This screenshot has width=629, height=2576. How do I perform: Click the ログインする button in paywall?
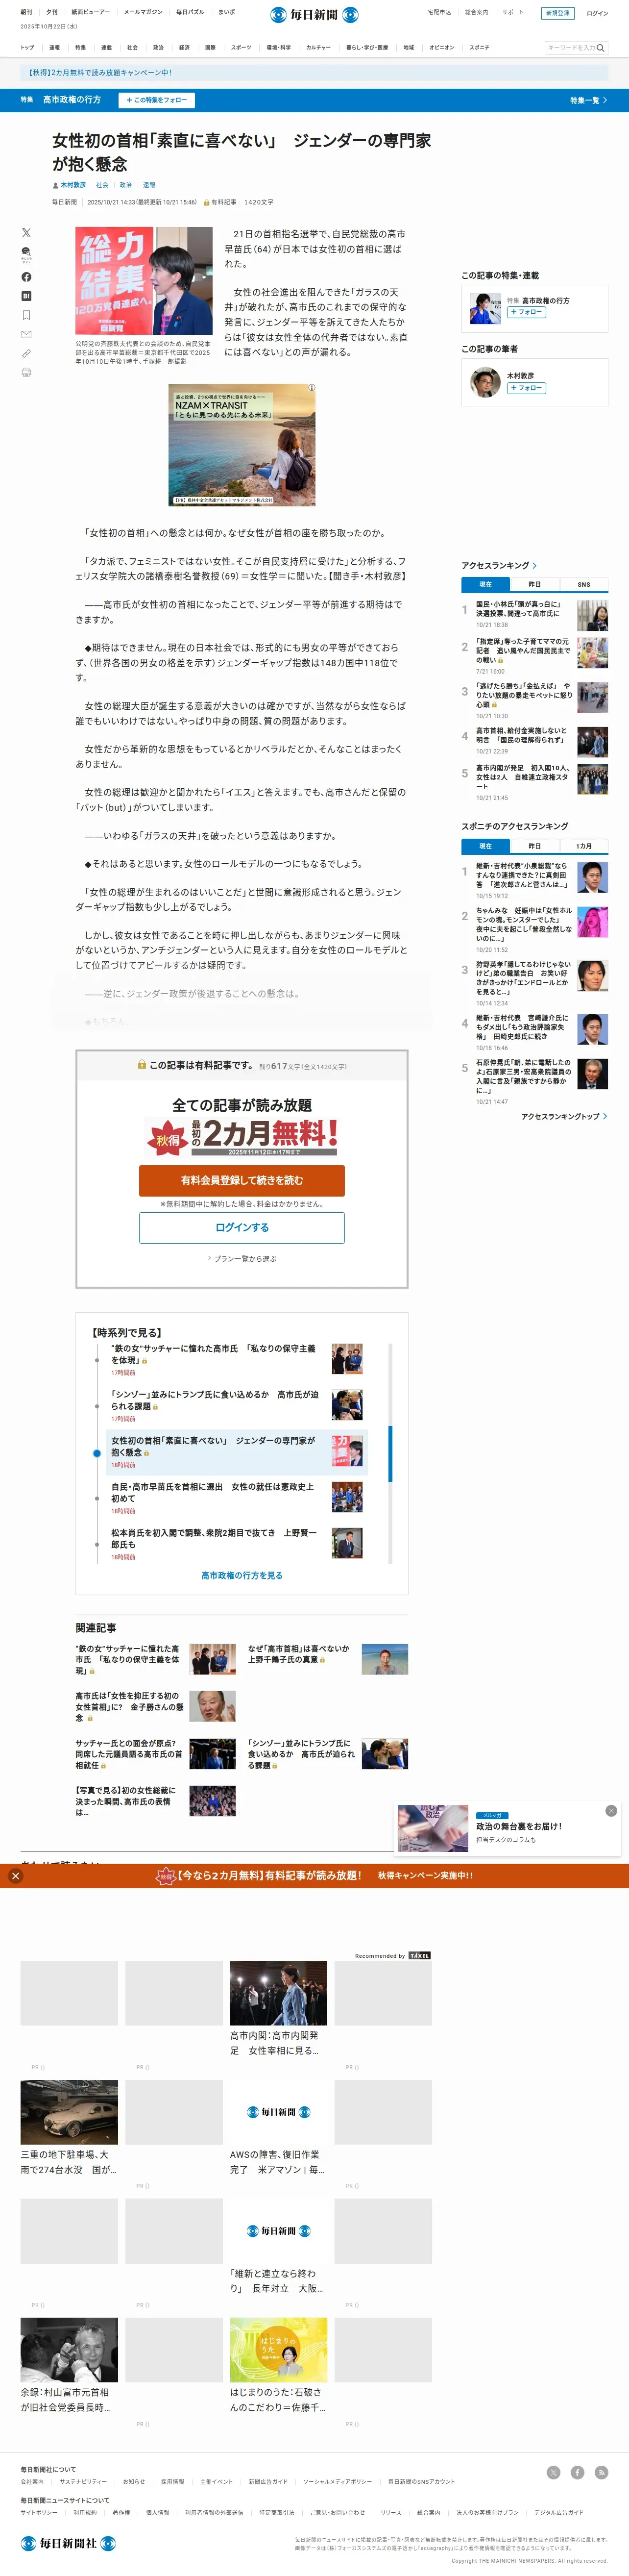[x=242, y=1227]
